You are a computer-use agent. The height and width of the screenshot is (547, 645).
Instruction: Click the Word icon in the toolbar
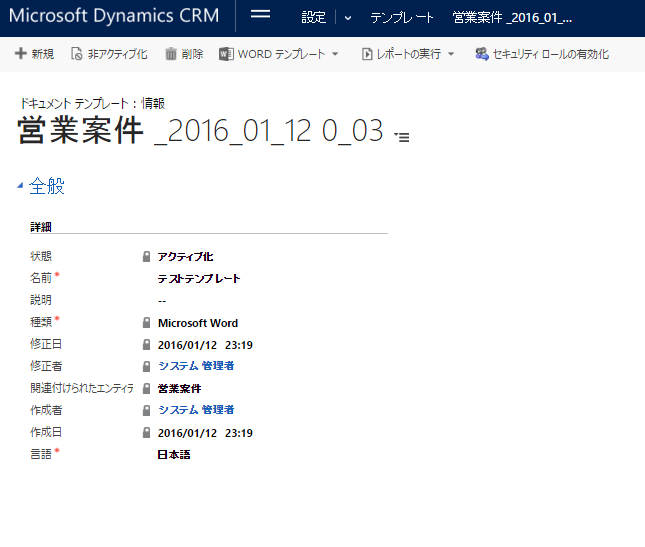click(x=226, y=54)
